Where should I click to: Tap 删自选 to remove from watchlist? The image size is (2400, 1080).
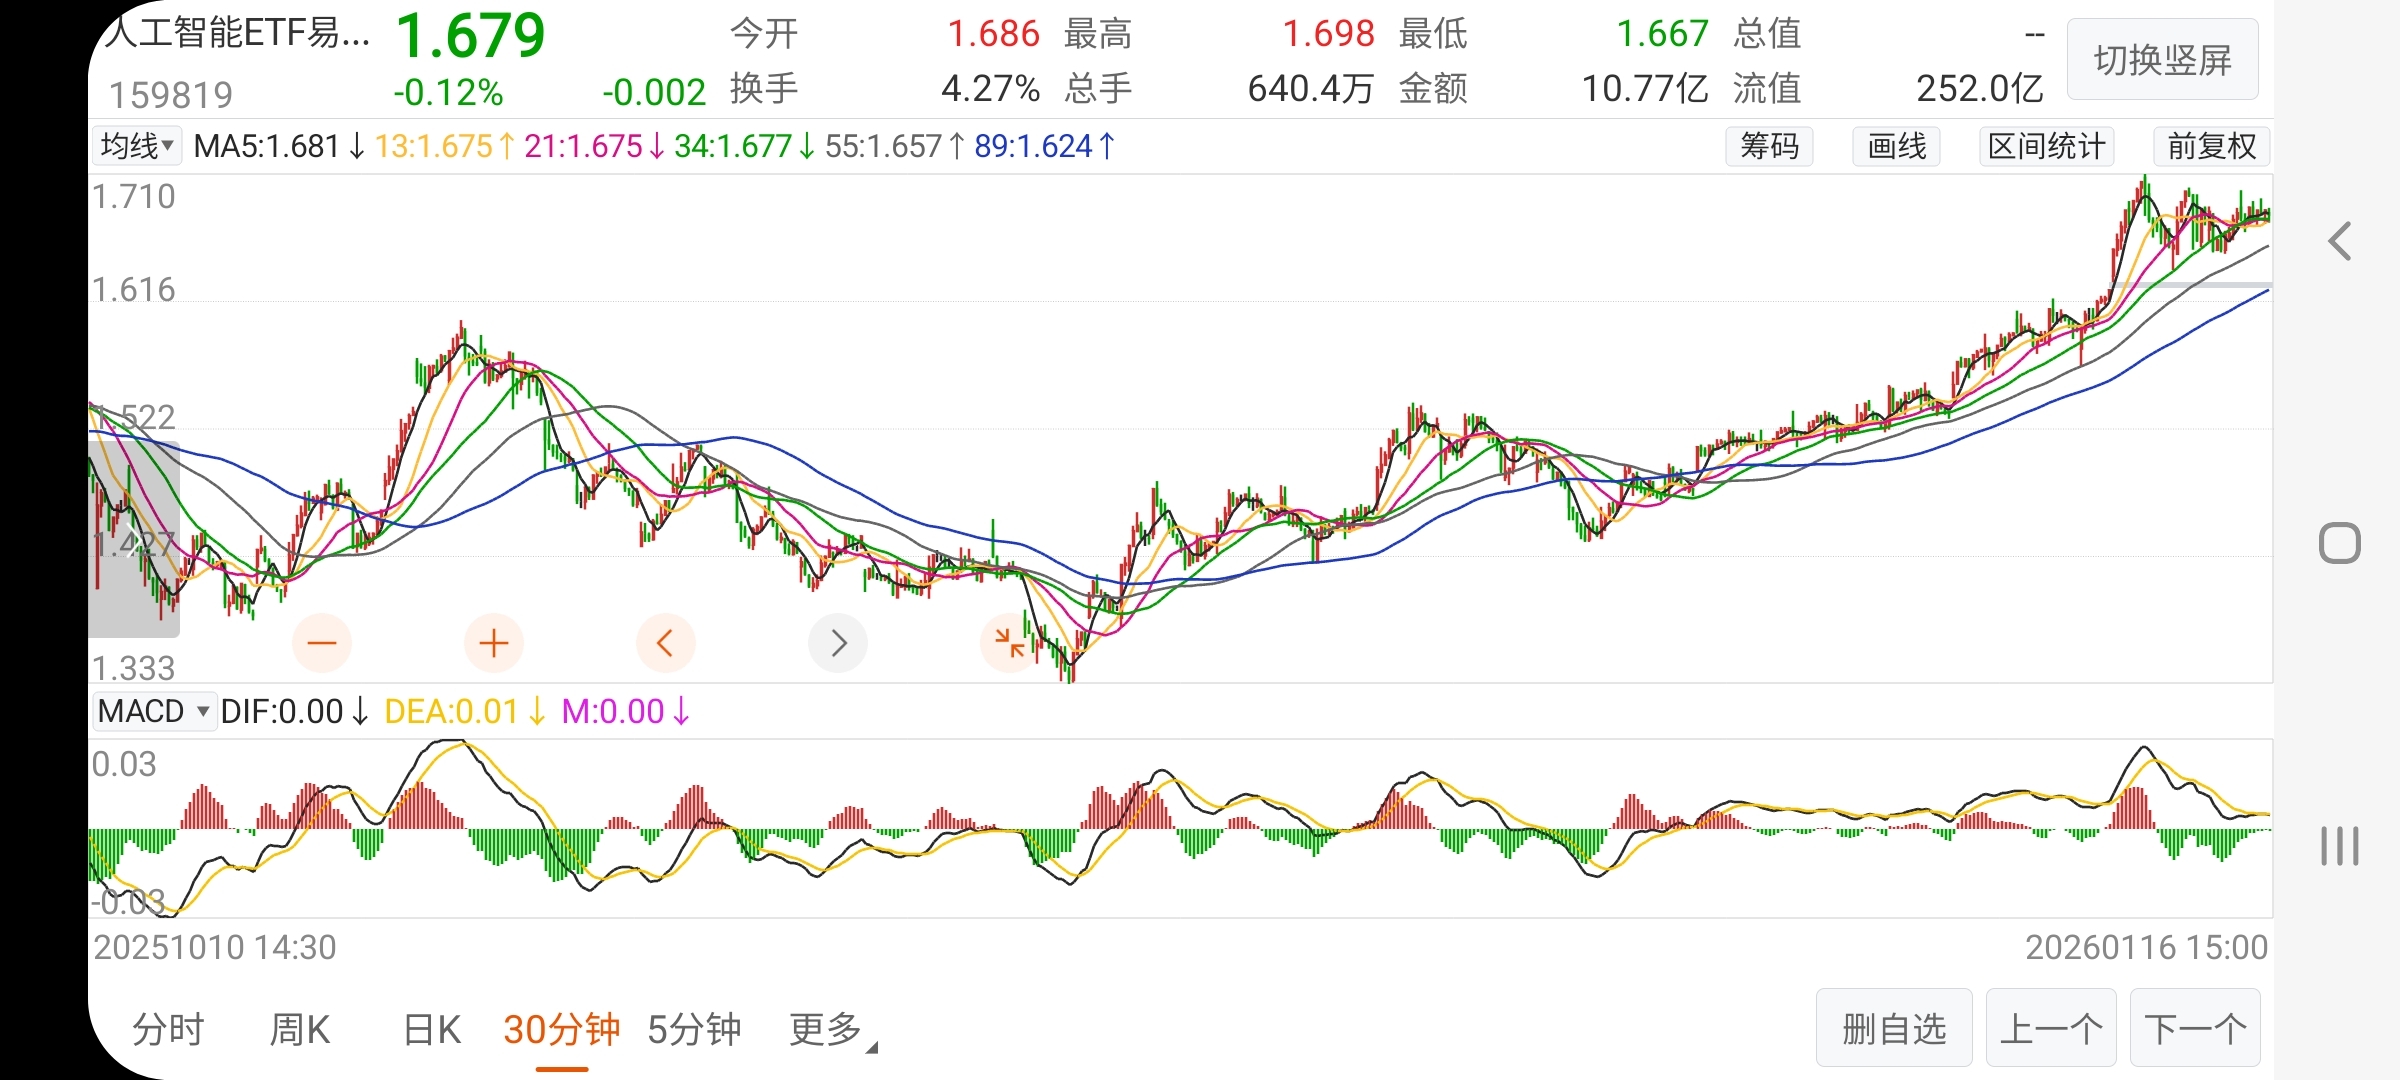pos(1894,1028)
